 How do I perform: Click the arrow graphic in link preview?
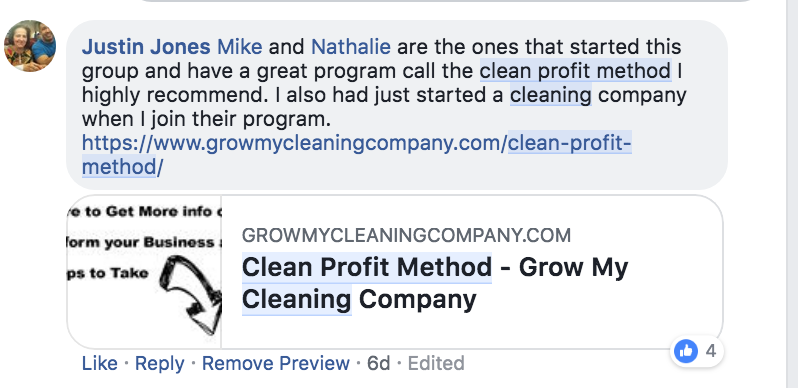(x=191, y=294)
